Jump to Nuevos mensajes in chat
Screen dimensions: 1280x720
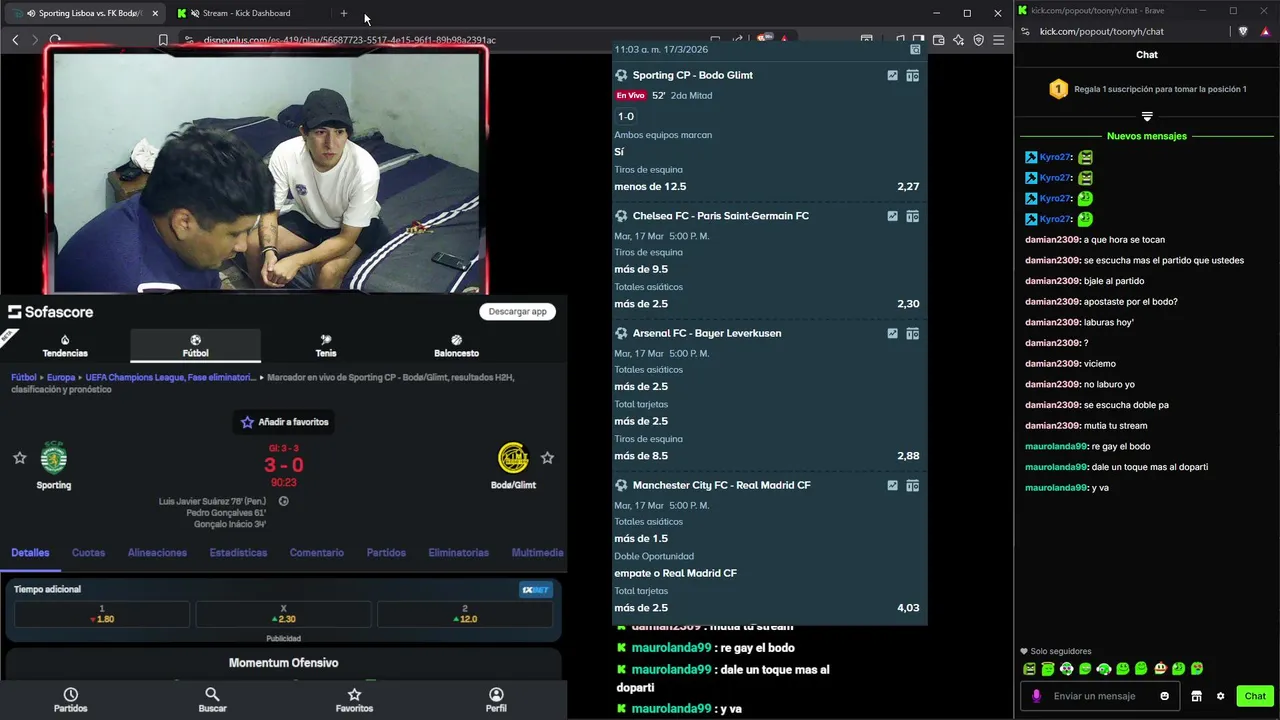(x=1147, y=136)
